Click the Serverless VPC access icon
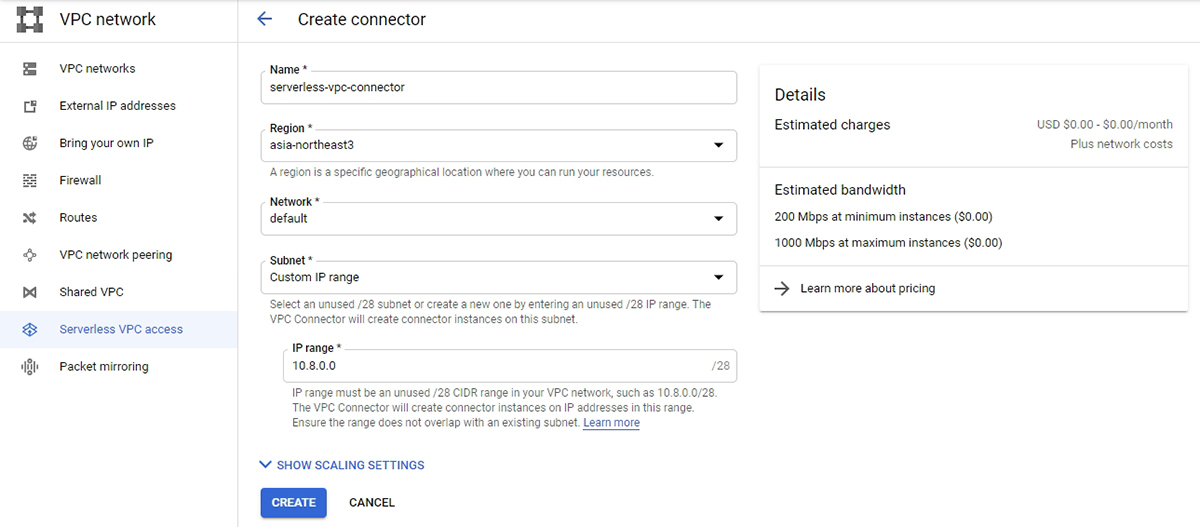 click(x=30, y=329)
